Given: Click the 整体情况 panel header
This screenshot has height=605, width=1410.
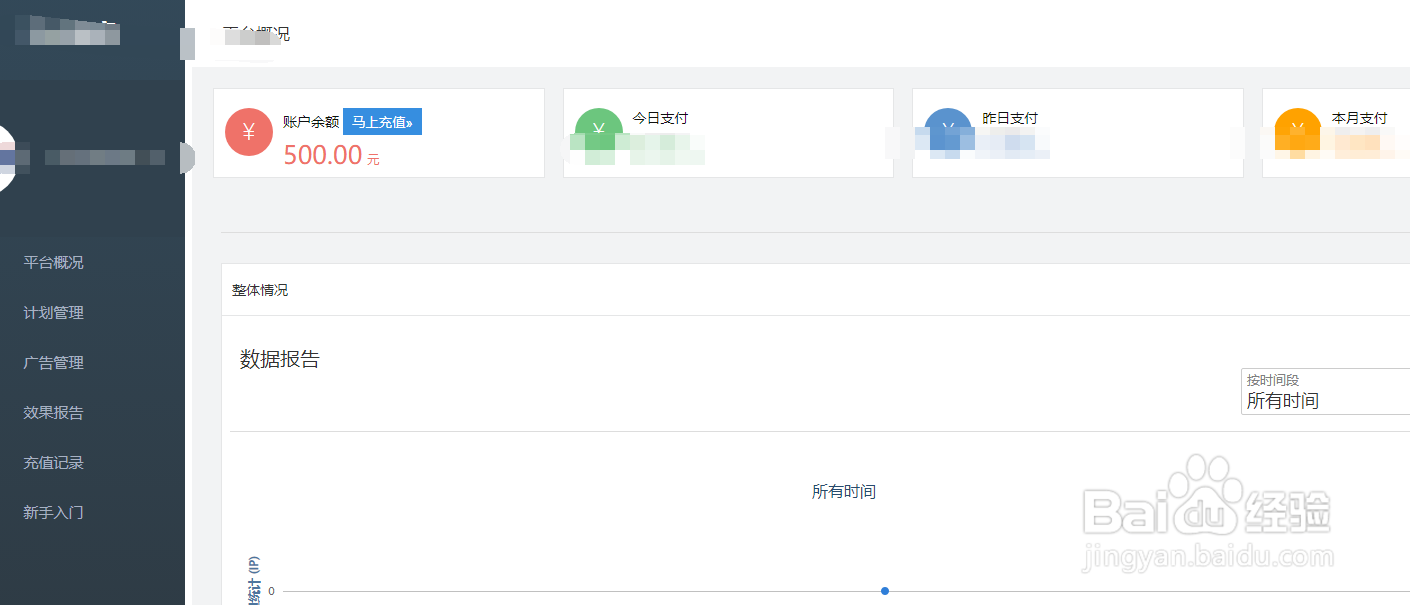Looking at the screenshot, I should 260,290.
